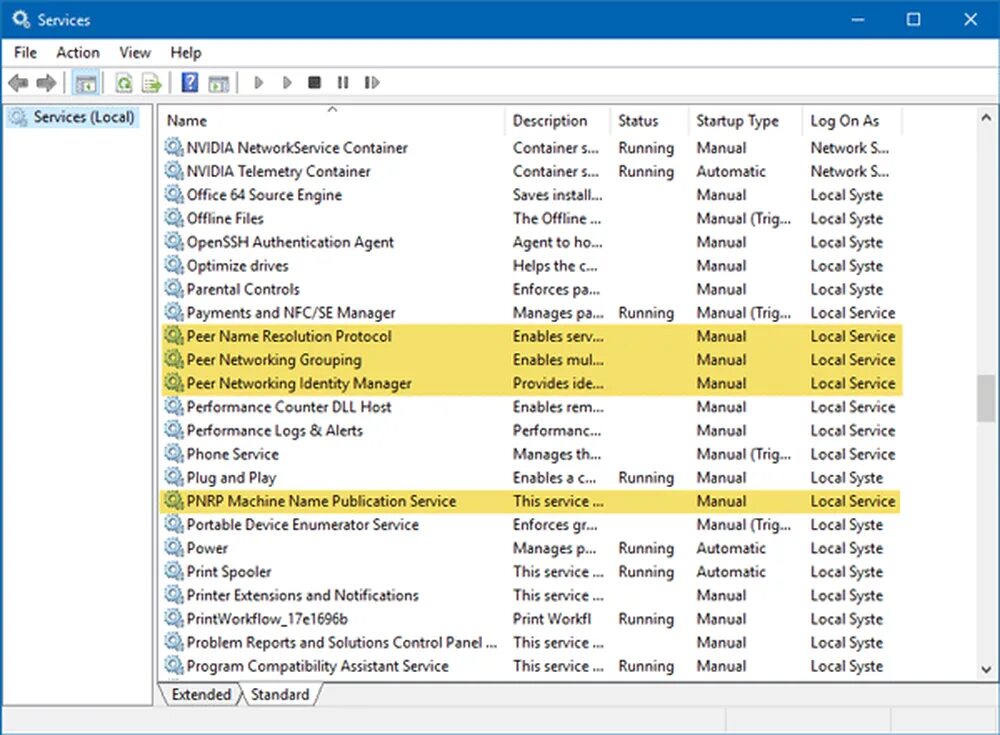The image size is (1000, 735).
Task: Open the View menu
Action: [134, 52]
